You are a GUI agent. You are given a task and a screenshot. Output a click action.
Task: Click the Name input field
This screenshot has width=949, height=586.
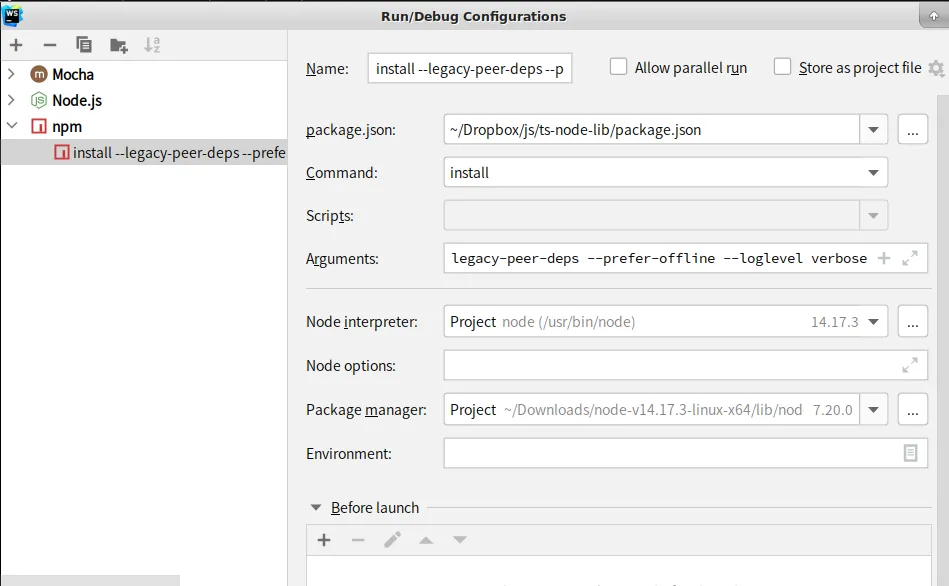[x=470, y=69]
